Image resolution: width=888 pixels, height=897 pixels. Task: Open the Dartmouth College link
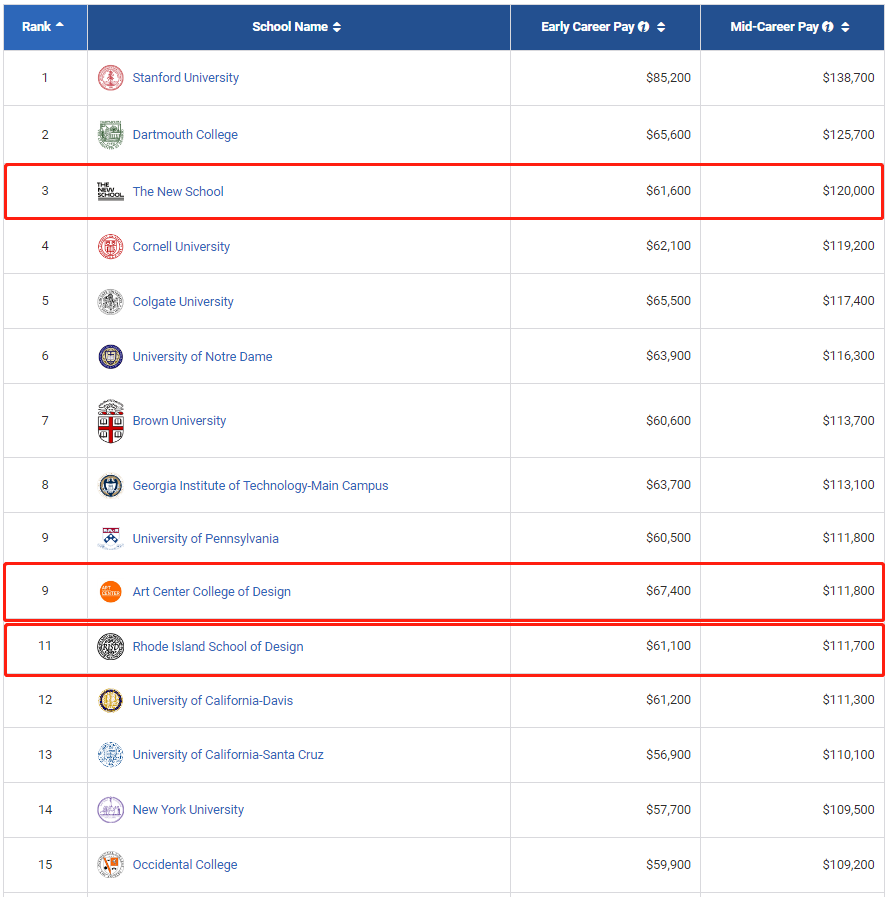pos(185,135)
